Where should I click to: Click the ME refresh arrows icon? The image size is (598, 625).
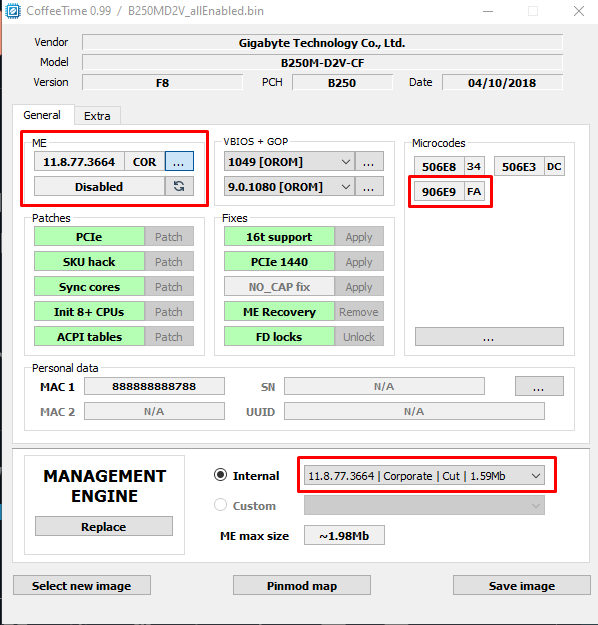click(x=179, y=186)
